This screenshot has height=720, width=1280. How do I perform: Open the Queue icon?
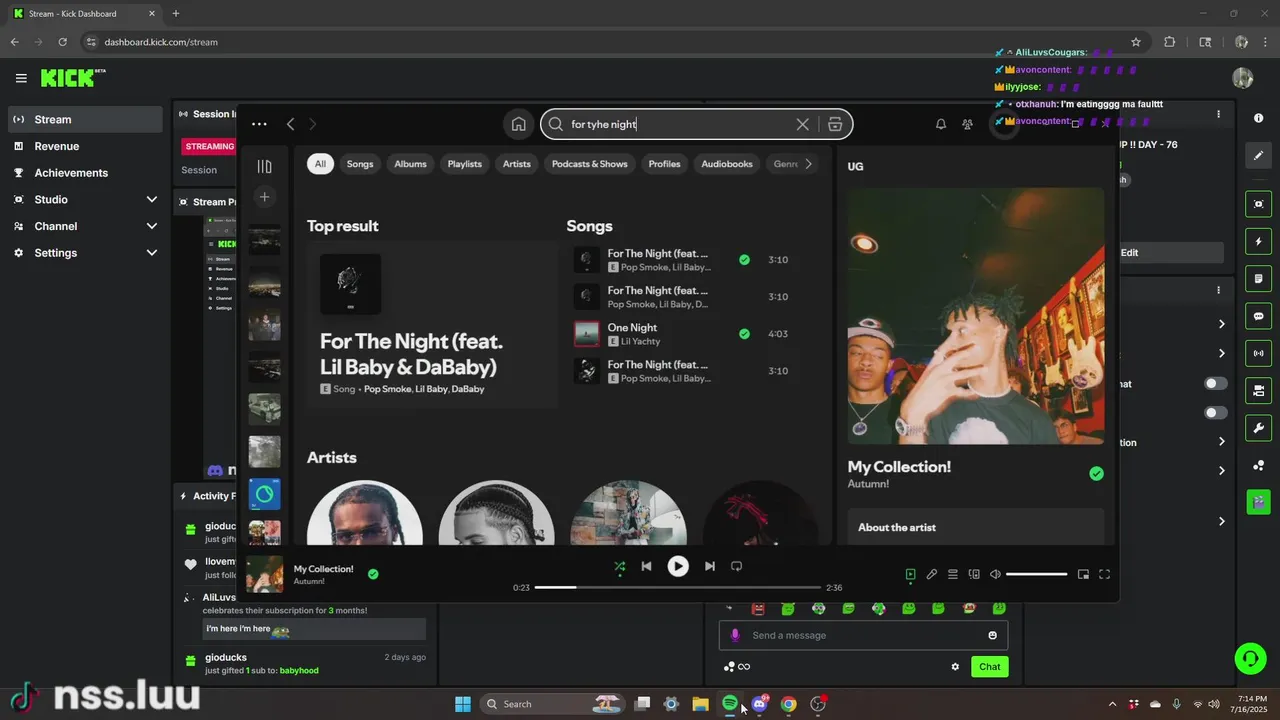pyautogui.click(x=953, y=574)
